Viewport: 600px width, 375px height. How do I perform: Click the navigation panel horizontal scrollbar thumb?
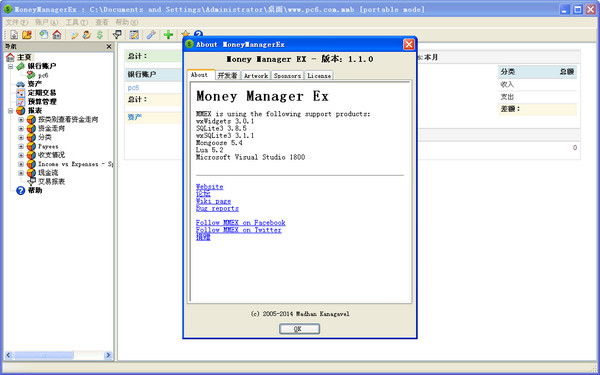(x=43, y=355)
